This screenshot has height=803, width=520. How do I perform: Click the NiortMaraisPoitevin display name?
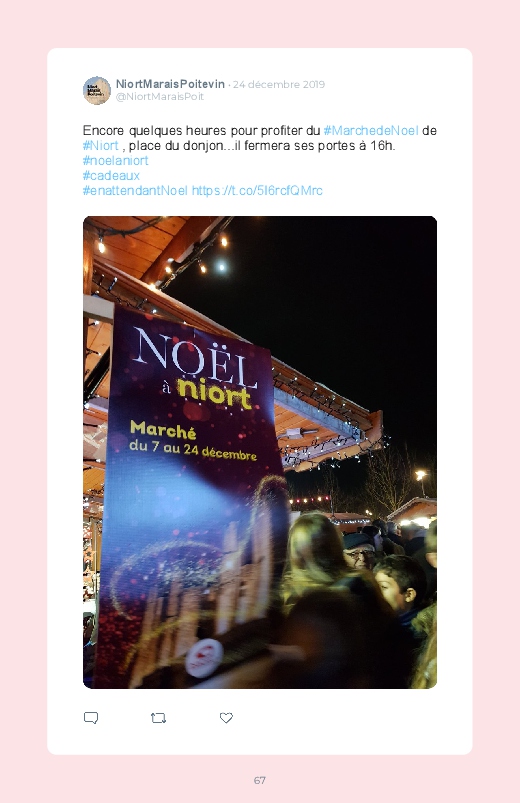pyautogui.click(x=170, y=84)
